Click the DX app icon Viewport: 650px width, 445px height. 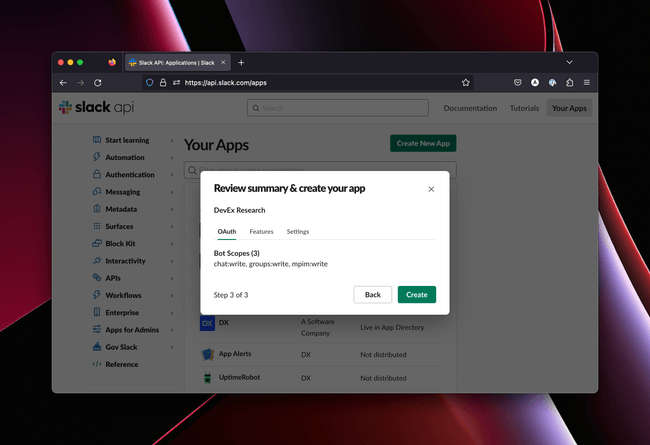coord(207,323)
